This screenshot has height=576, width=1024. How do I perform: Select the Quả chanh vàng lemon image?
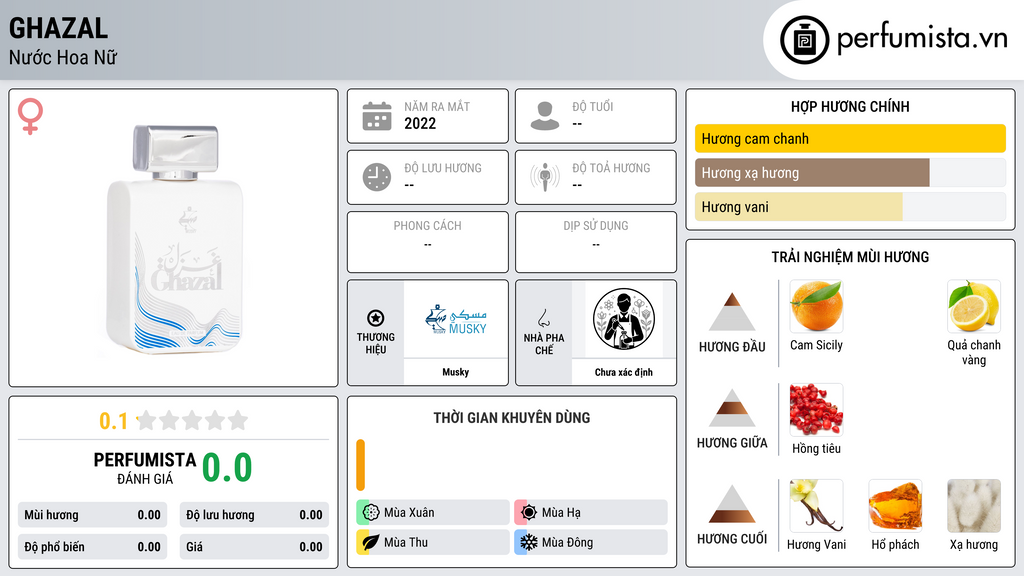pos(974,306)
